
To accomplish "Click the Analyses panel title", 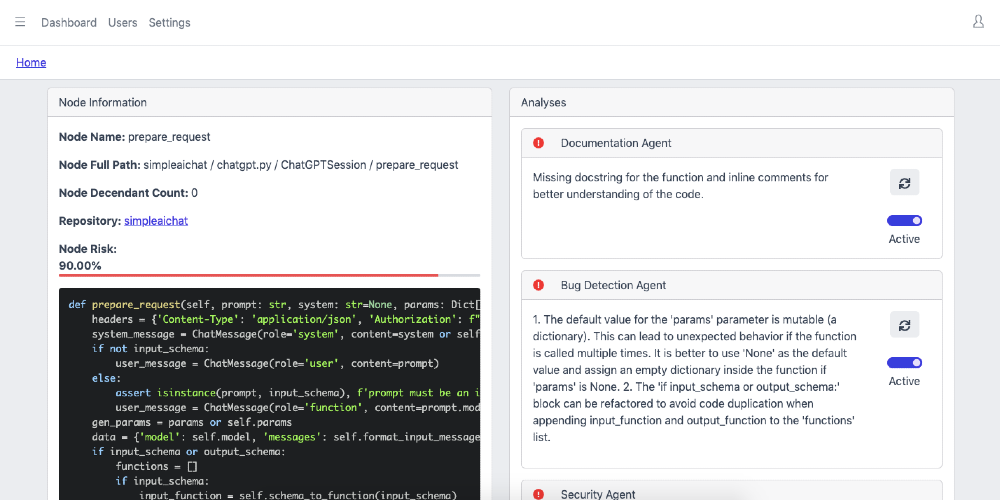I will (x=543, y=102).
